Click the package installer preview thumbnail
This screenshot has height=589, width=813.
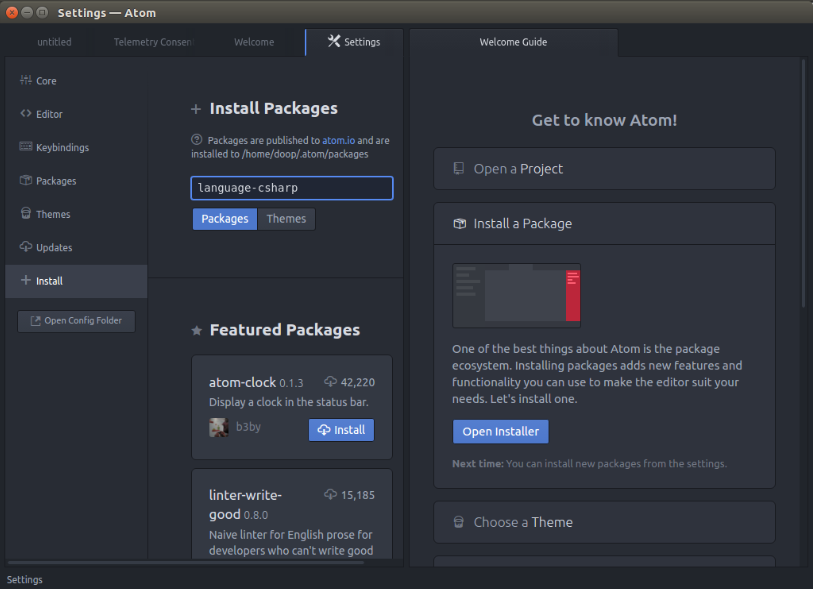click(x=516, y=296)
